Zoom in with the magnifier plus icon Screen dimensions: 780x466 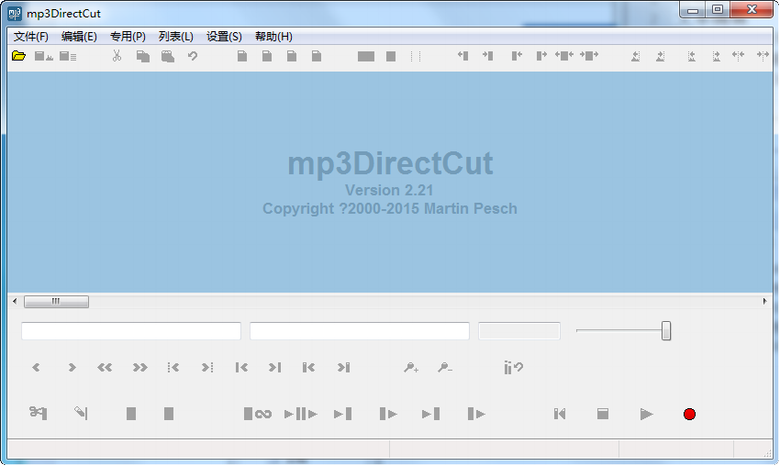click(411, 368)
